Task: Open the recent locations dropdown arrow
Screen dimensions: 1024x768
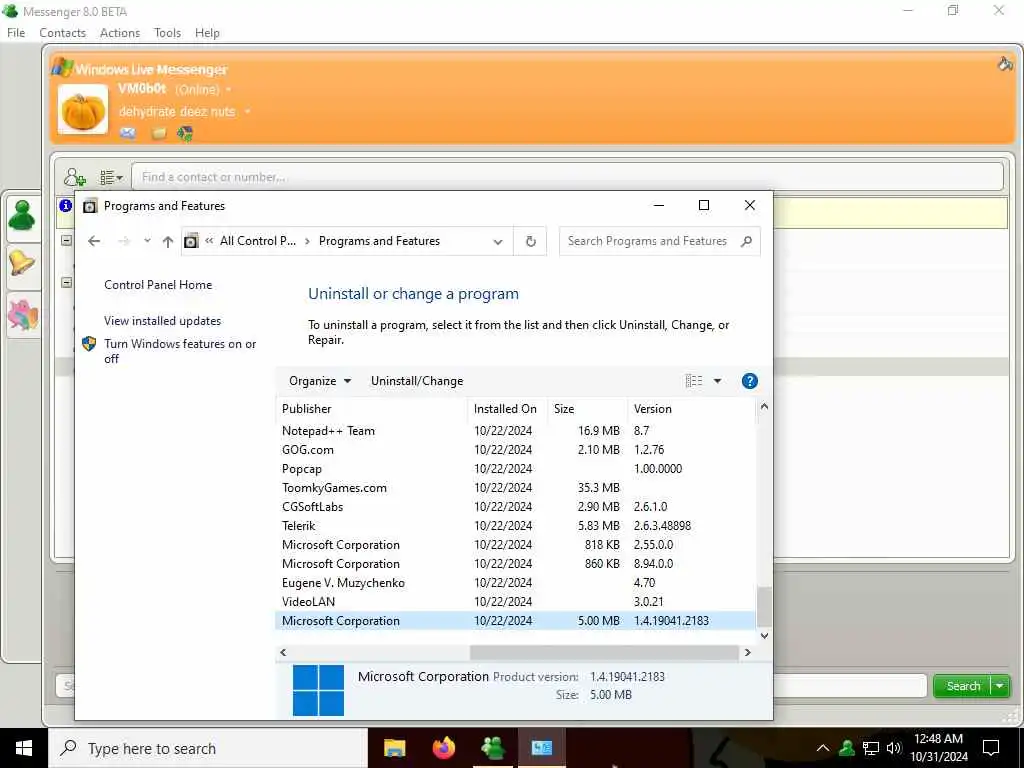Action: coord(148,241)
